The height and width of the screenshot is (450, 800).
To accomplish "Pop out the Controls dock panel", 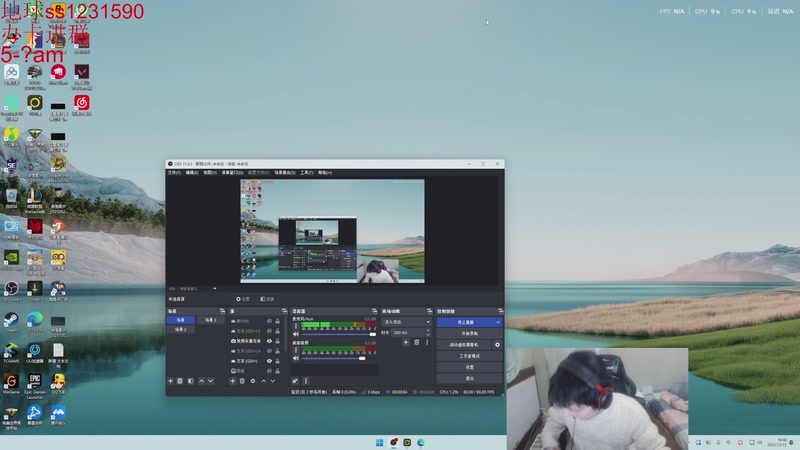I will (x=500, y=311).
